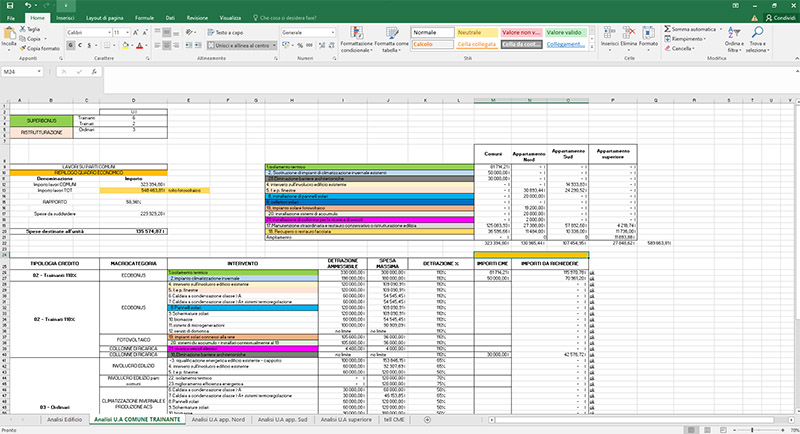Toggle middle vertical alignment
Image resolution: width=800 pixels, height=434 pixels.
tap(166, 32)
